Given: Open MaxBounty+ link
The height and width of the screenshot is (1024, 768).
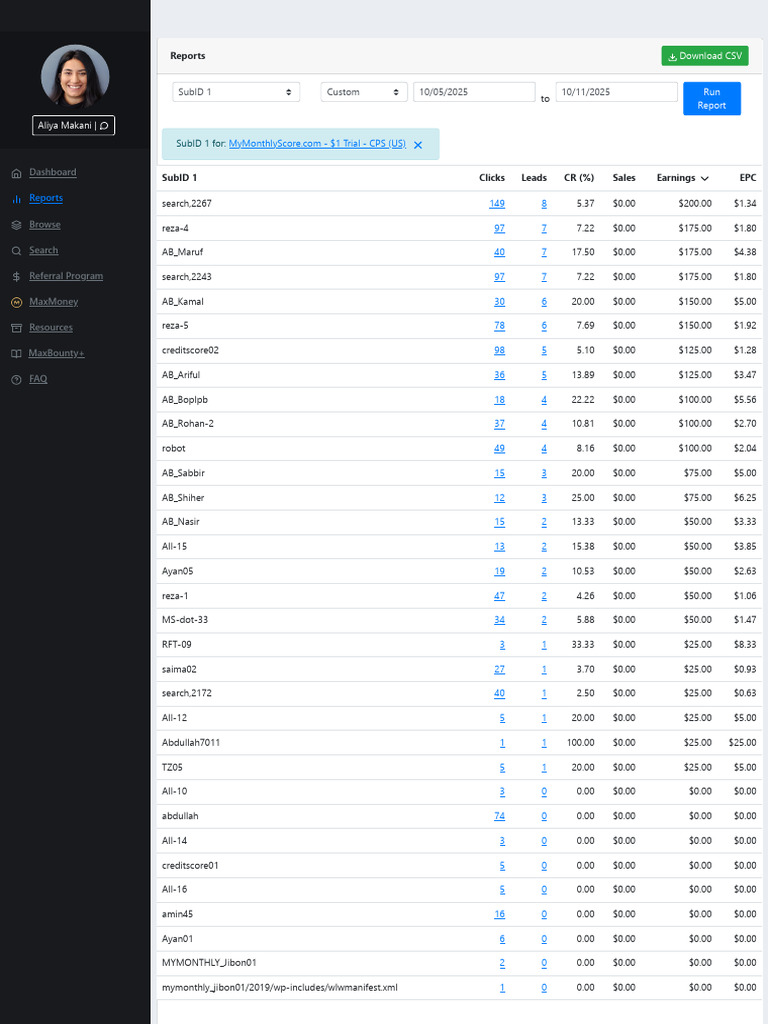Looking at the screenshot, I should [56, 353].
